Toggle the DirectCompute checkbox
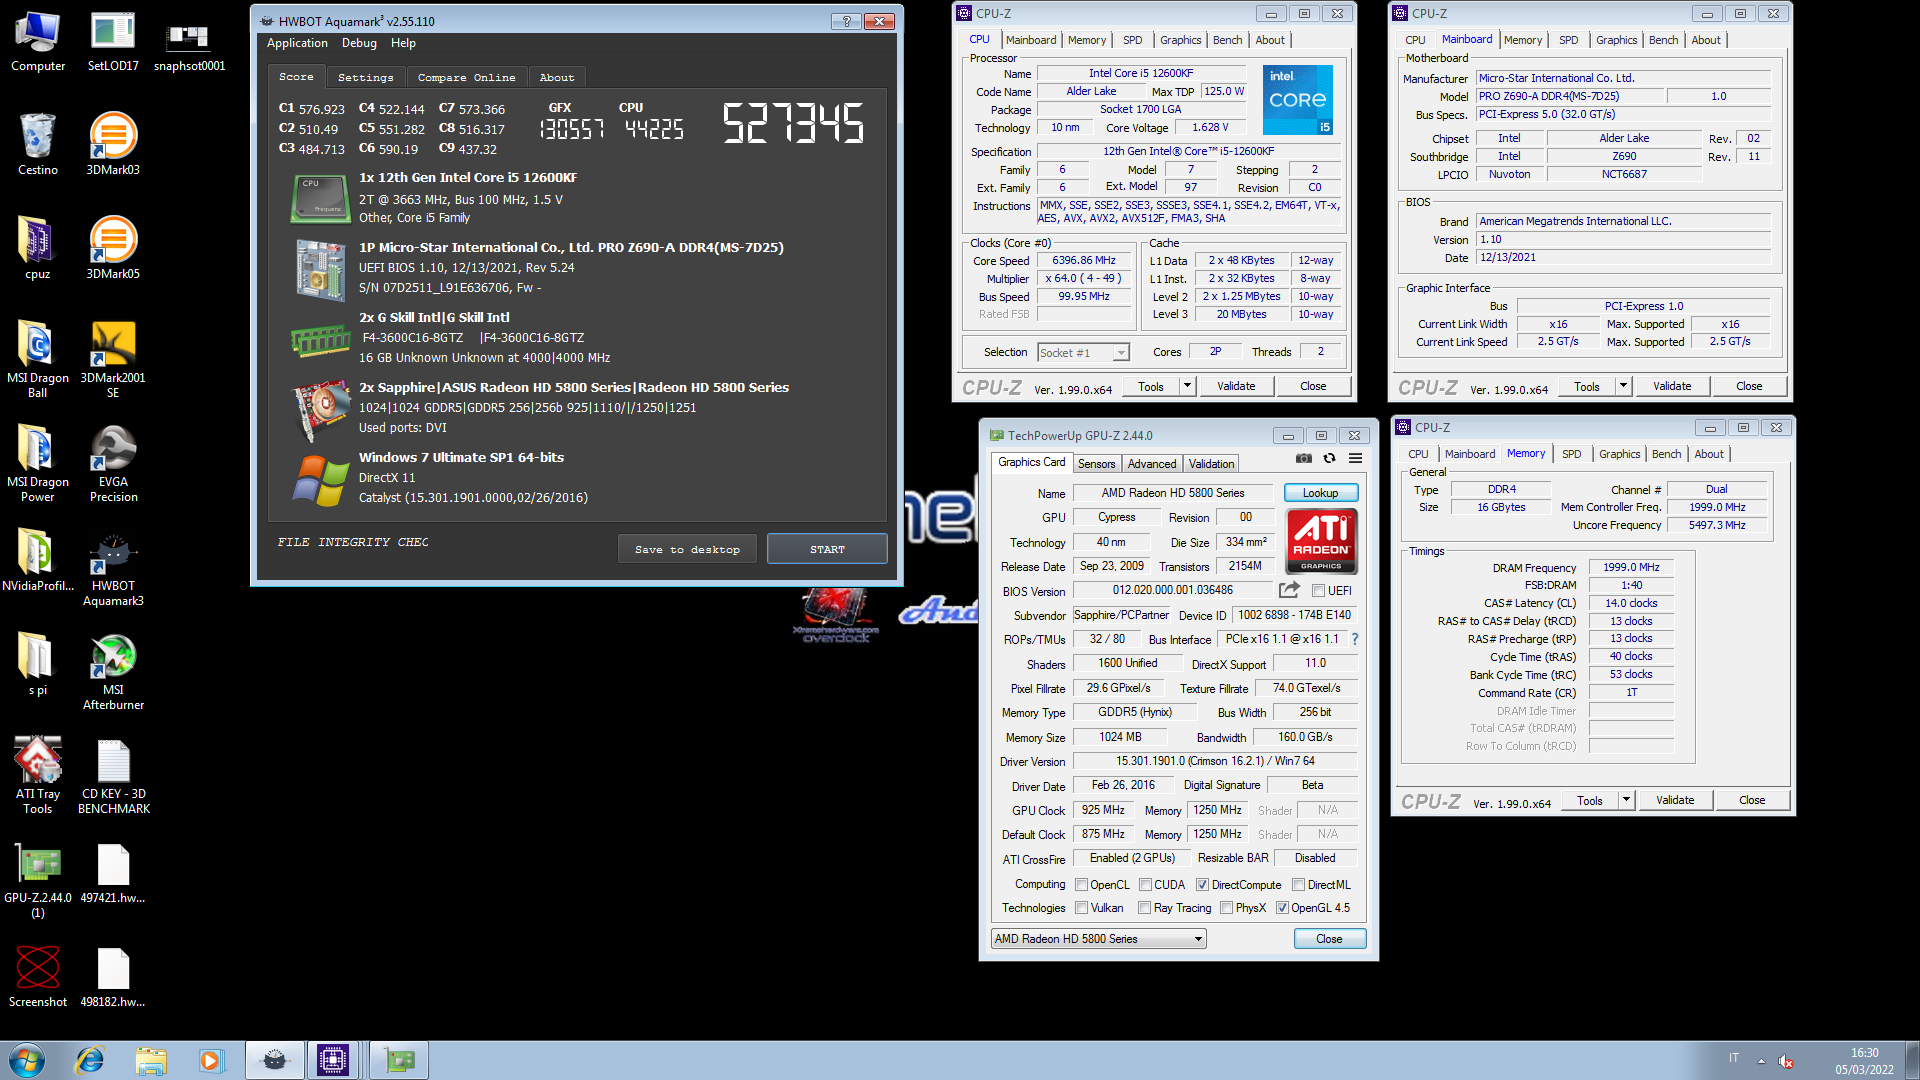The height and width of the screenshot is (1080, 1920). point(1203,885)
